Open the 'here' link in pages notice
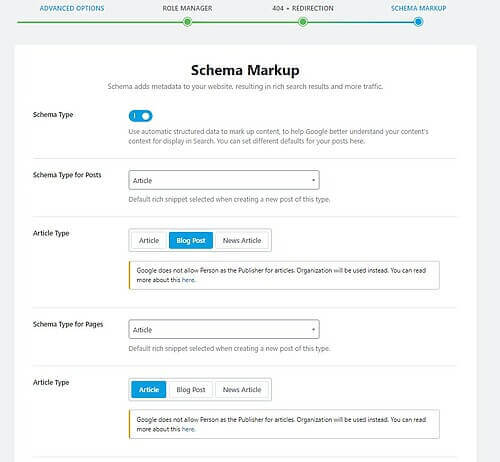Viewport: 500px width, 462px height. (x=188, y=429)
